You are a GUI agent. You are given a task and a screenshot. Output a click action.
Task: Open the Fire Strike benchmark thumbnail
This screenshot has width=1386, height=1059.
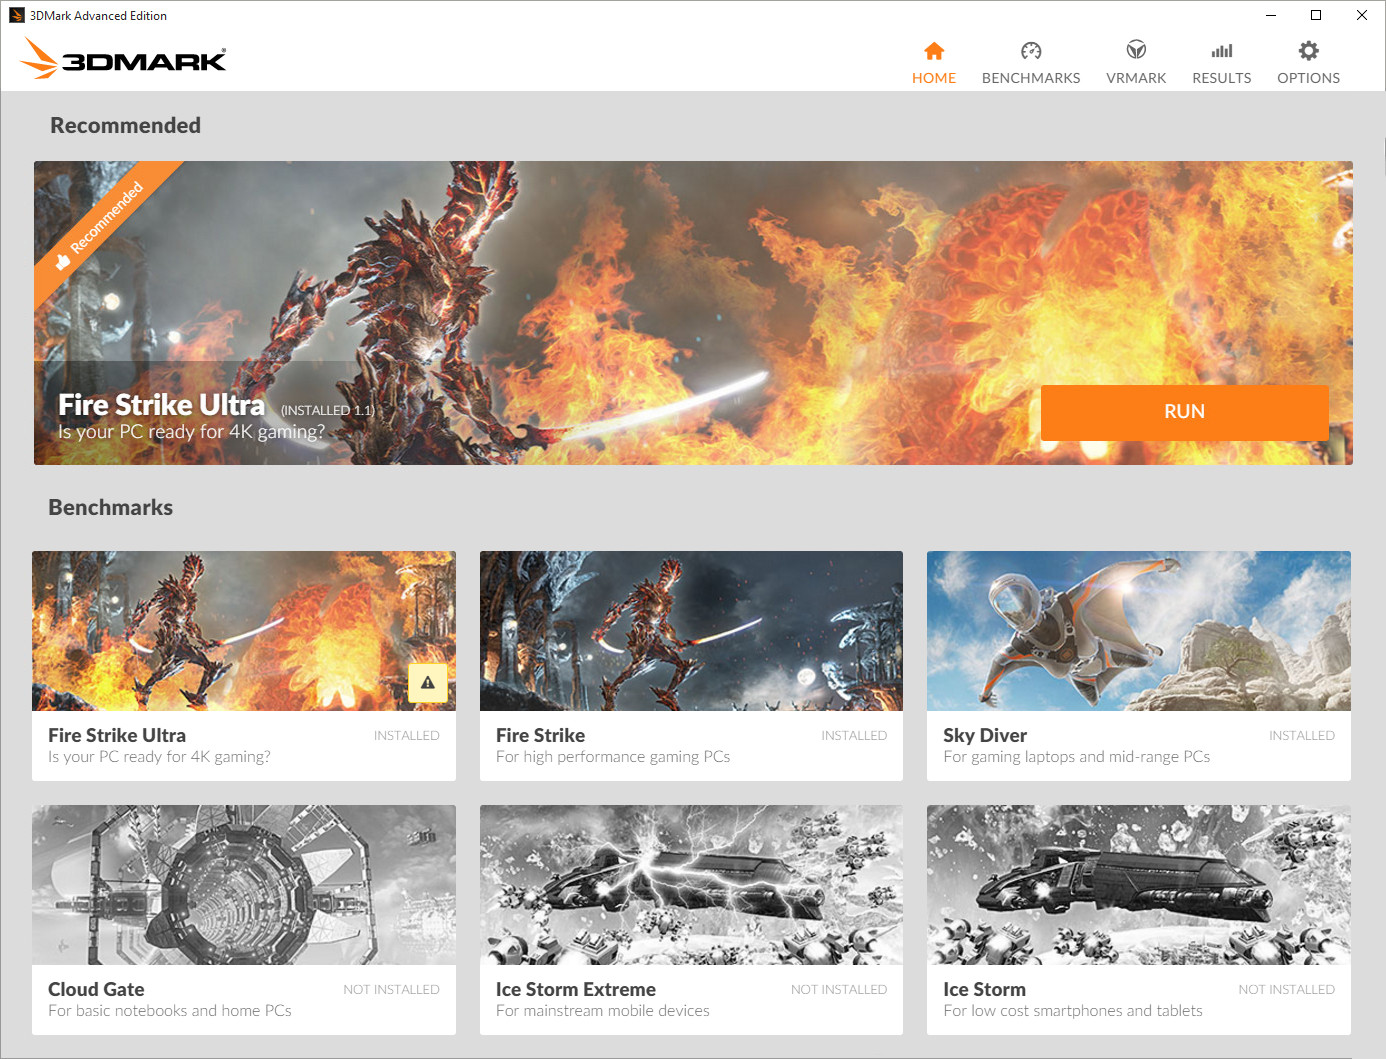691,631
